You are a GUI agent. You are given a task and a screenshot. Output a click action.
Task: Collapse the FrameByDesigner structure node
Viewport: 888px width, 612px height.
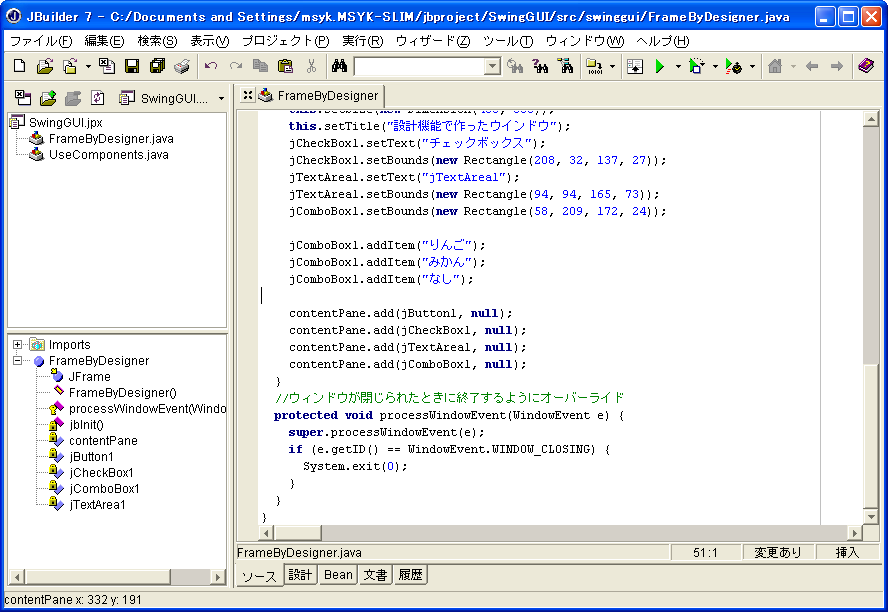[x=18, y=361]
